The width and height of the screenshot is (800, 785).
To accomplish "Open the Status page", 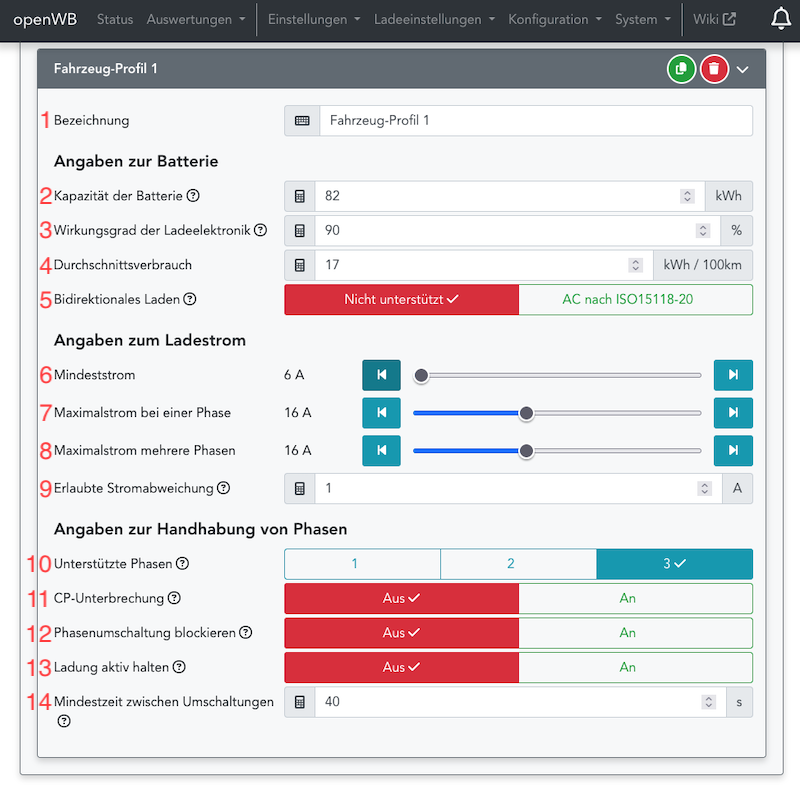I will point(115,19).
